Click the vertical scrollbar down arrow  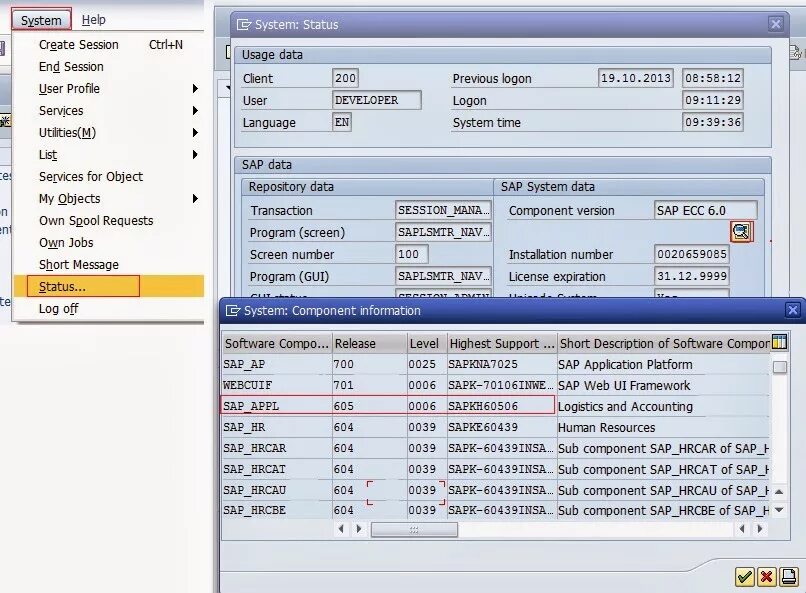click(x=779, y=510)
